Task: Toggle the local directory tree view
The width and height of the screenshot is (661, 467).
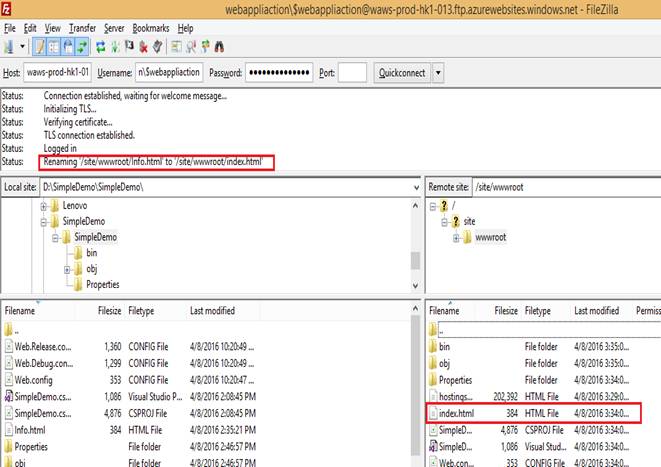Action: coord(54,47)
